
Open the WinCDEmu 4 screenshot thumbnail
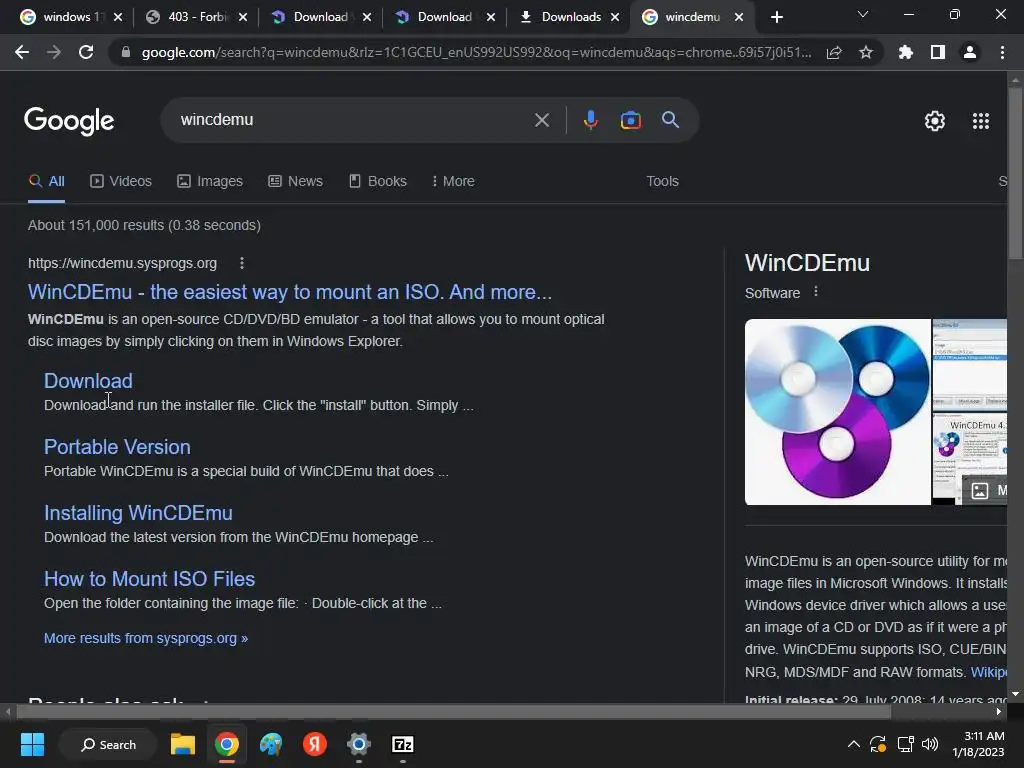(969, 458)
